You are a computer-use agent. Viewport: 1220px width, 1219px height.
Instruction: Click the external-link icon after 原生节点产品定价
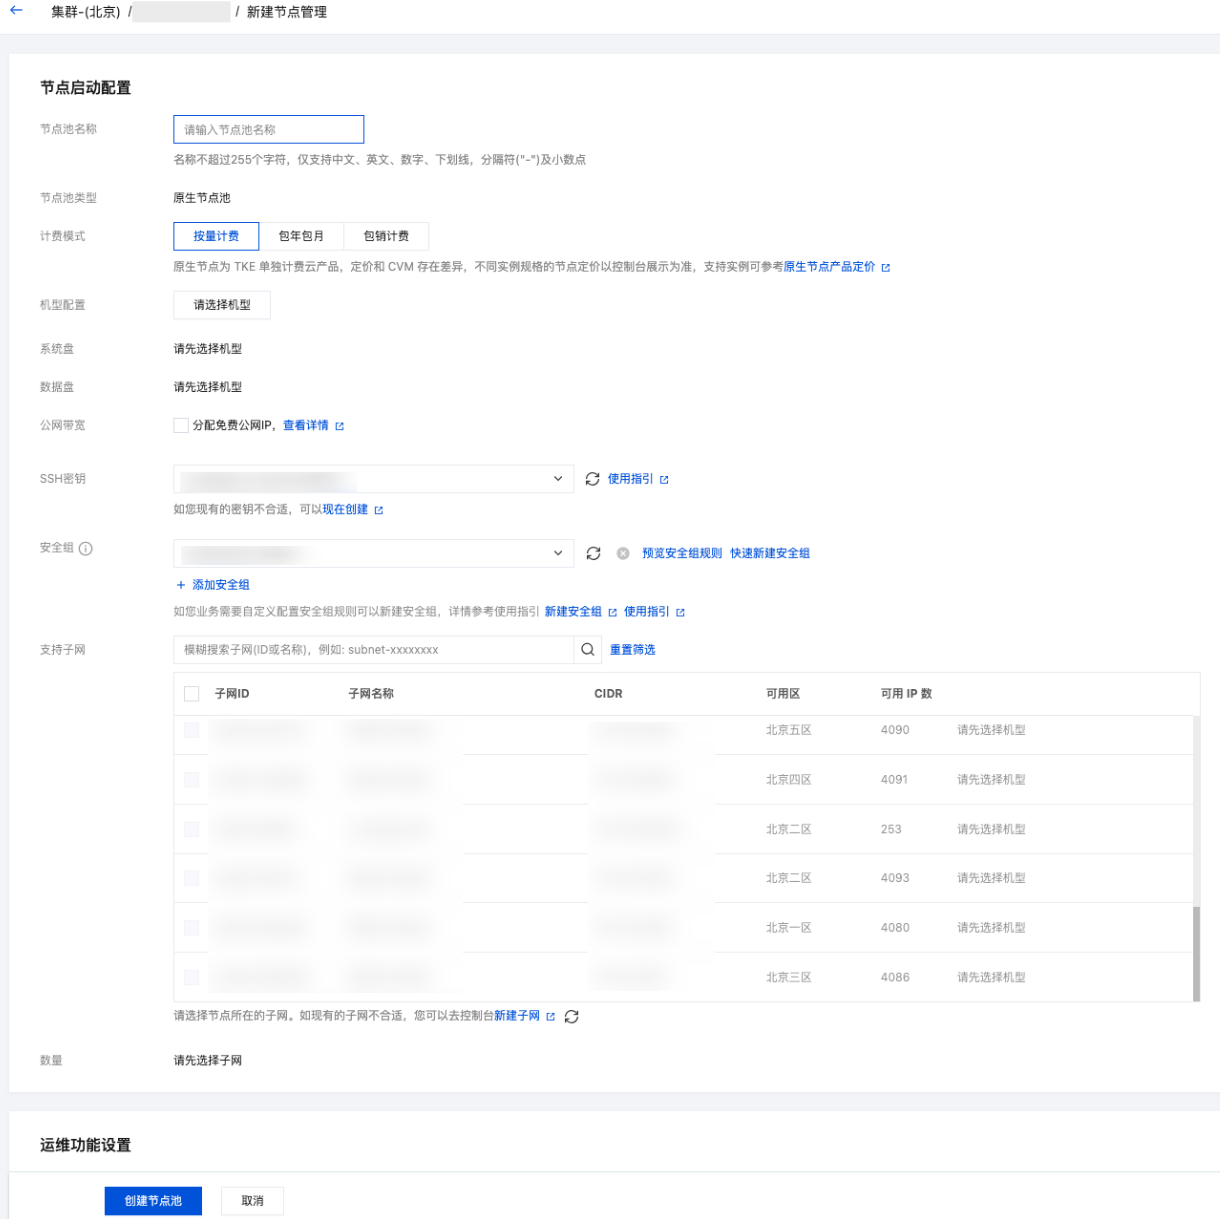pos(886,268)
